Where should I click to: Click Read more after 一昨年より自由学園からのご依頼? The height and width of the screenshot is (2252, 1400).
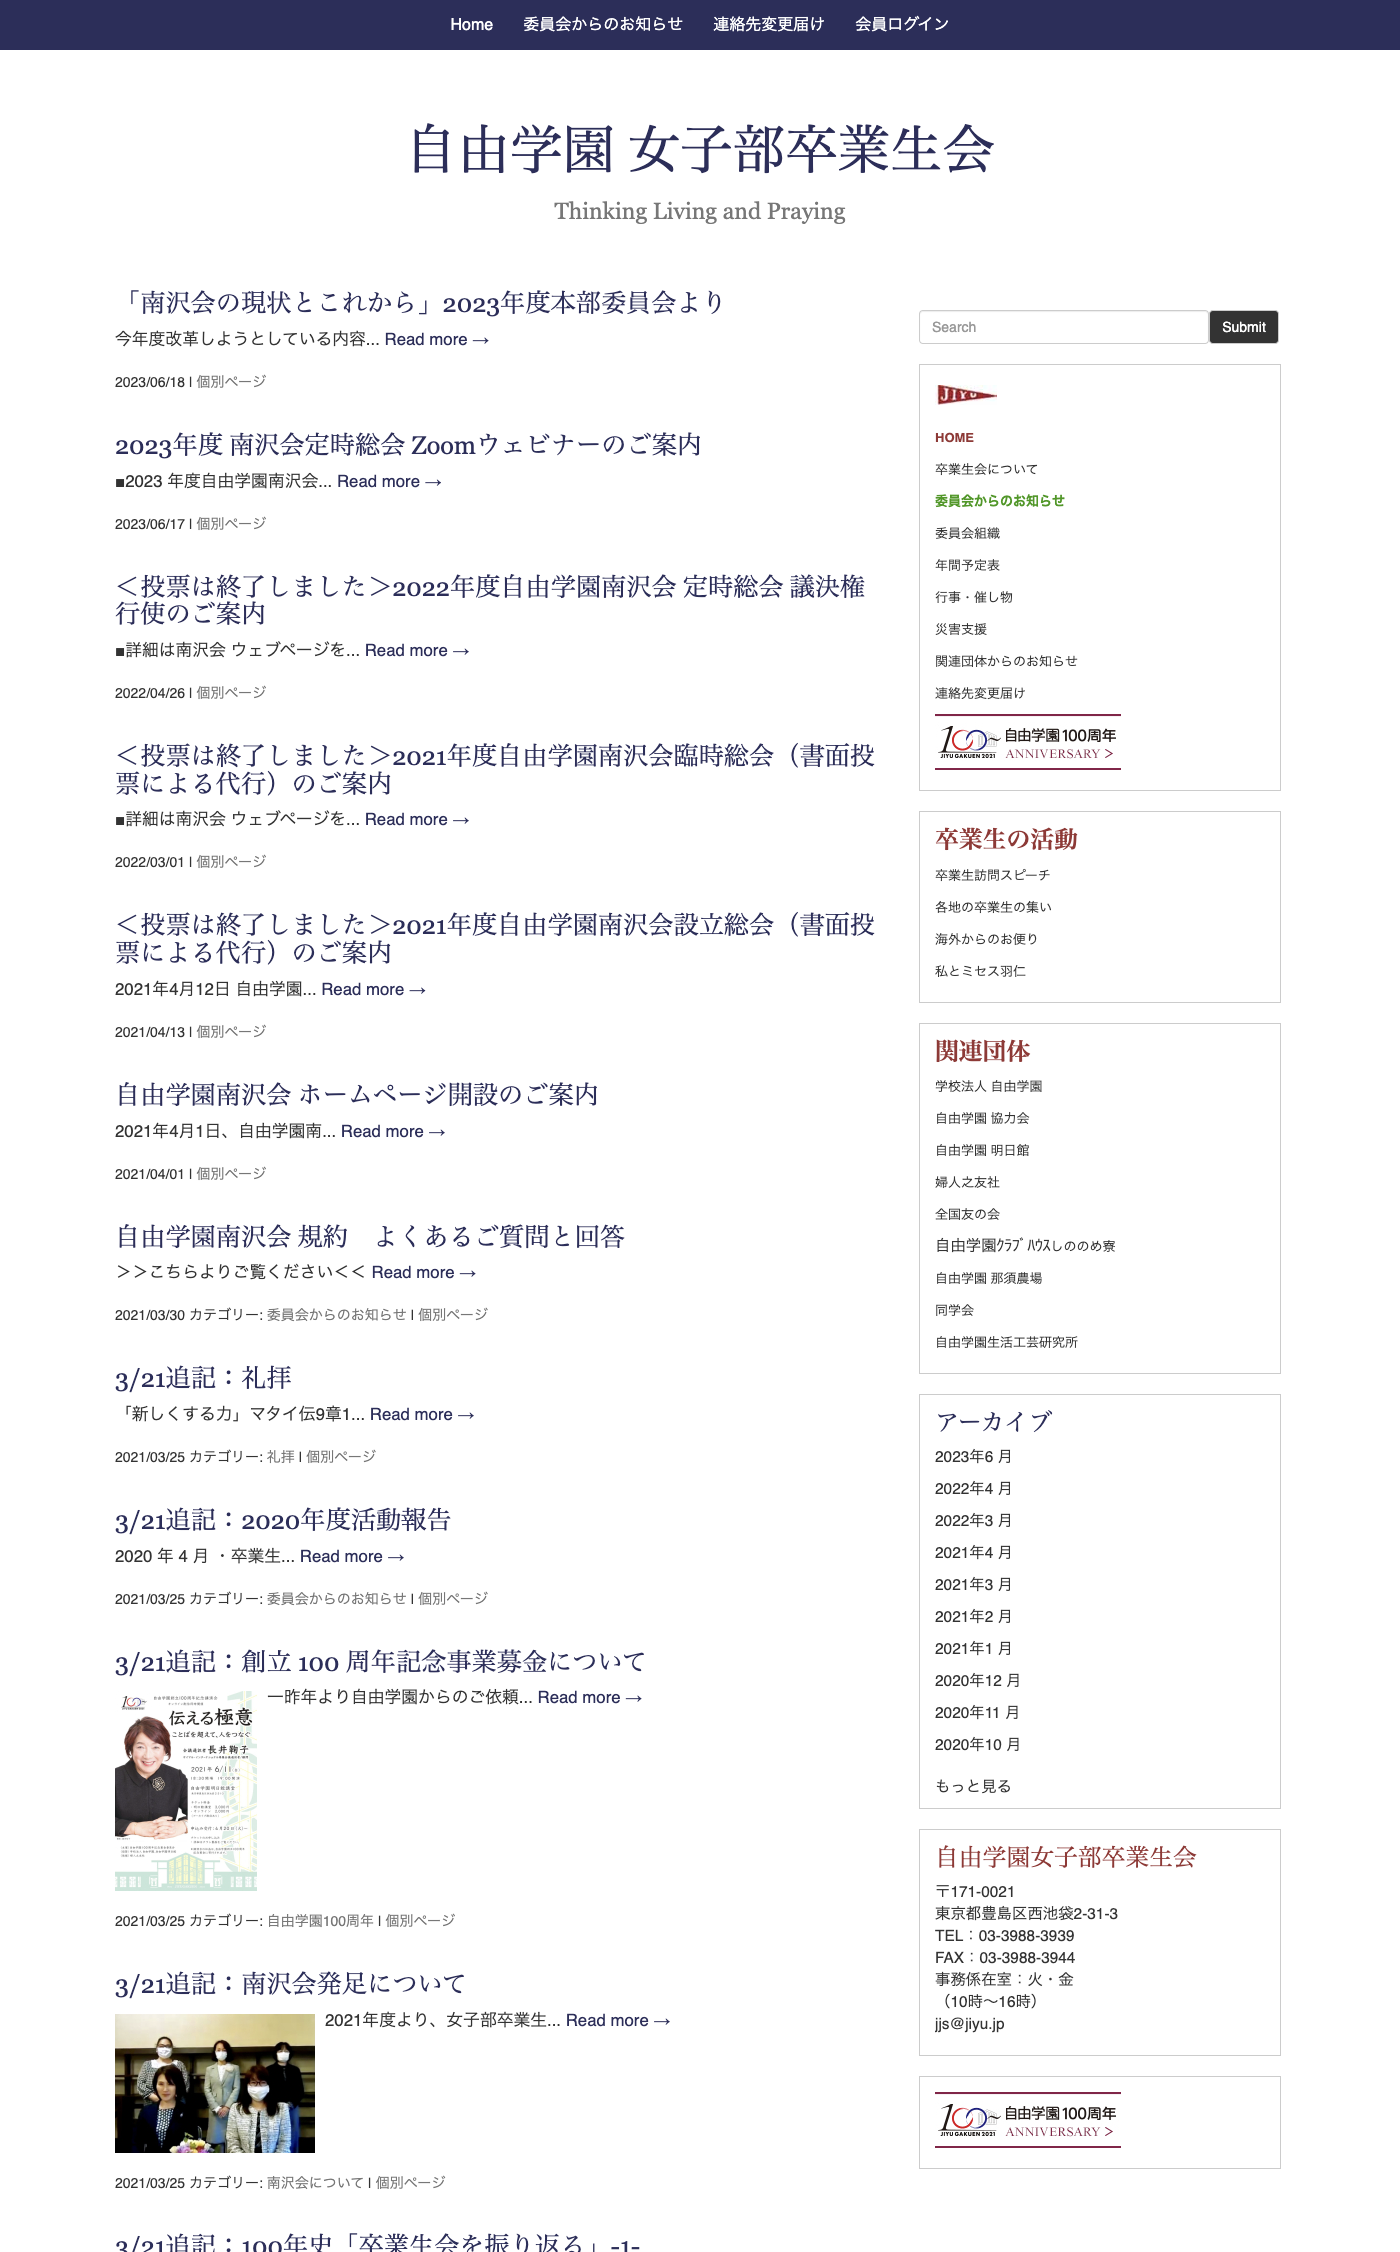click(590, 1697)
